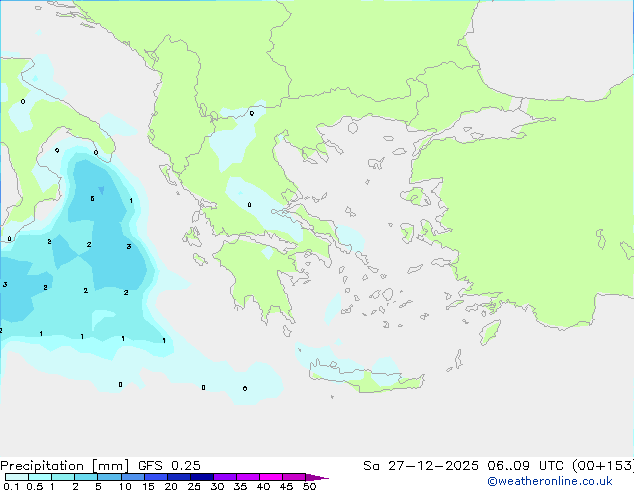This screenshot has height=490, width=634.
Task: Pick the 45–50 mm legend swatch
Action: pyautogui.click(x=294, y=477)
